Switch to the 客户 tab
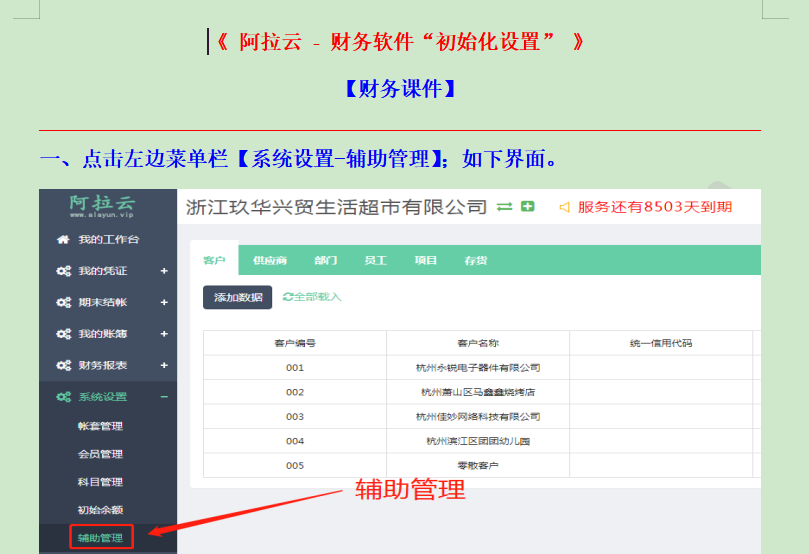809x554 pixels. (x=214, y=260)
